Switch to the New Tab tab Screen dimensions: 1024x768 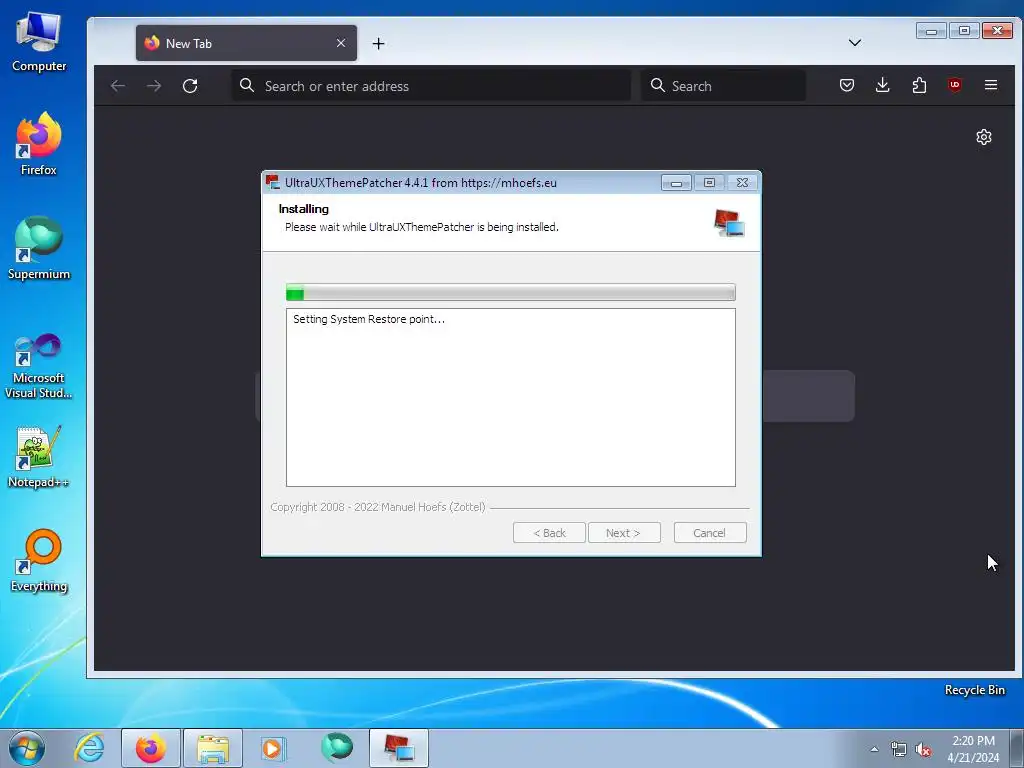tap(246, 43)
